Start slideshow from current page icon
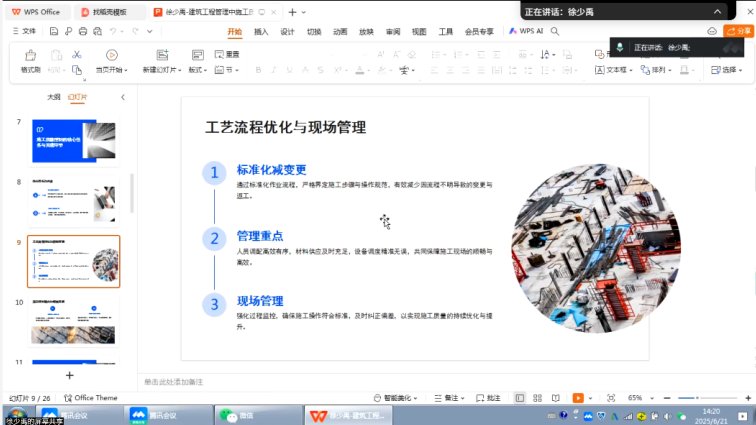Screen dimensions: 756x425 pyautogui.click(x=111, y=55)
